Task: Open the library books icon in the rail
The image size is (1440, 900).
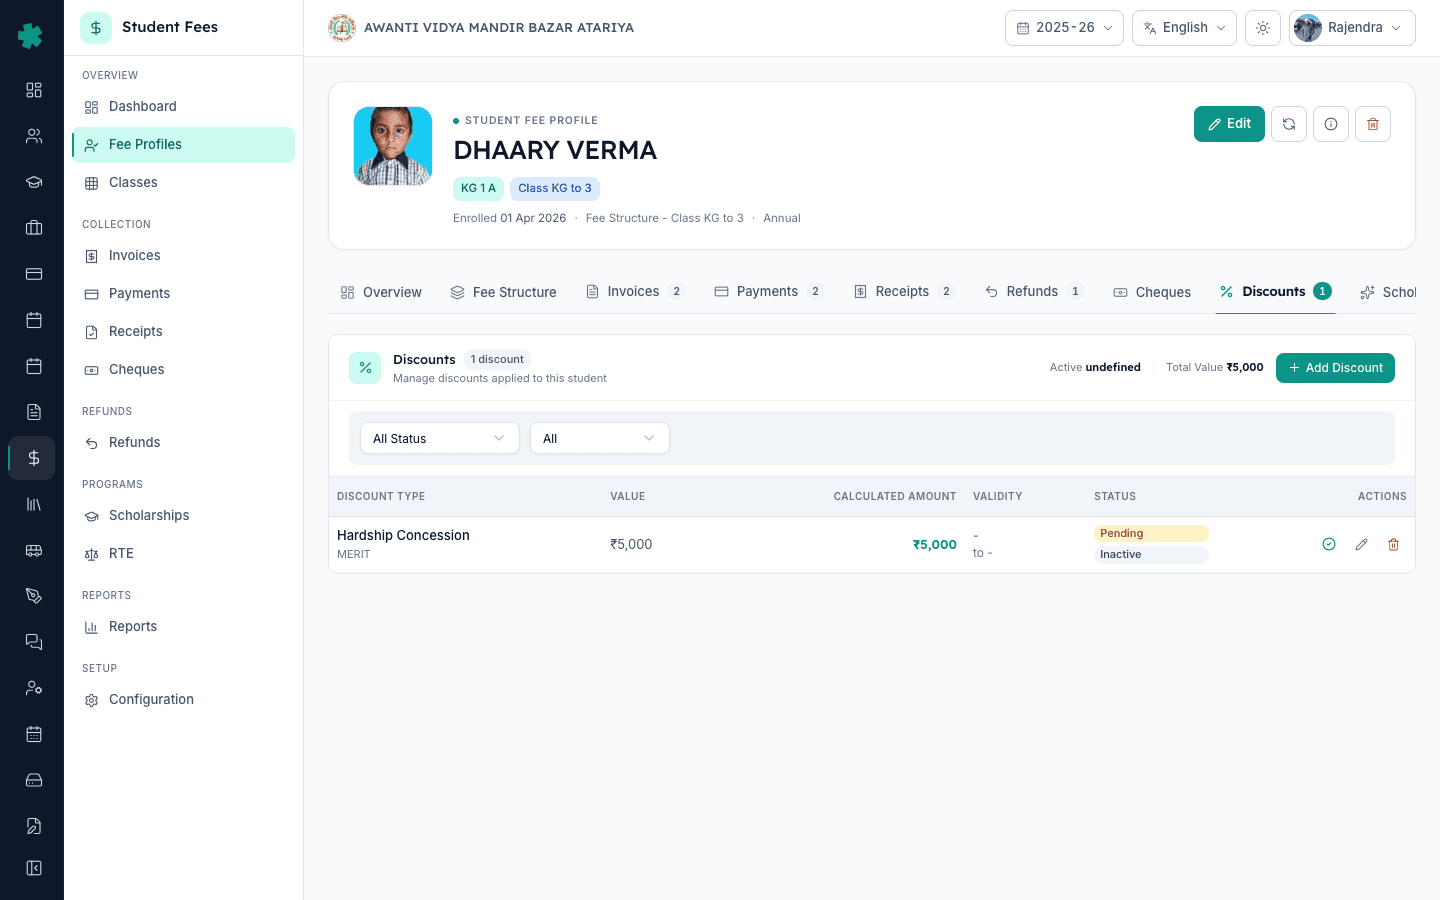Action: point(34,504)
